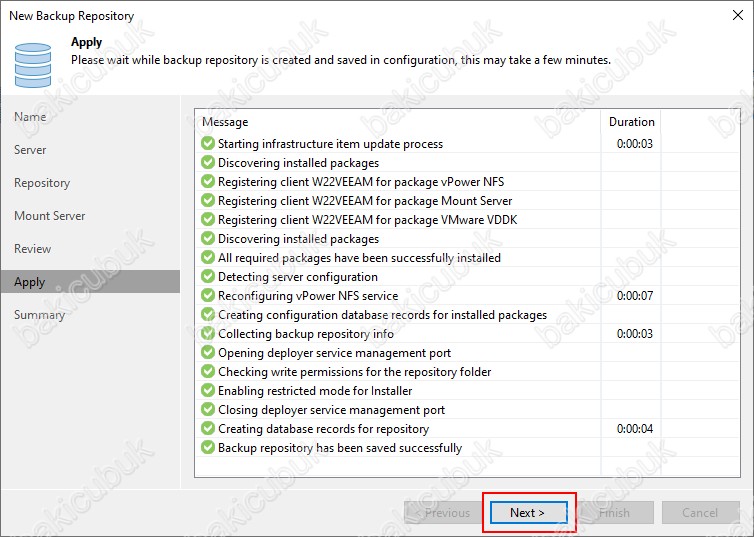Click green check beside Mount Server registration
This screenshot has height=537, width=754.
(x=208, y=200)
